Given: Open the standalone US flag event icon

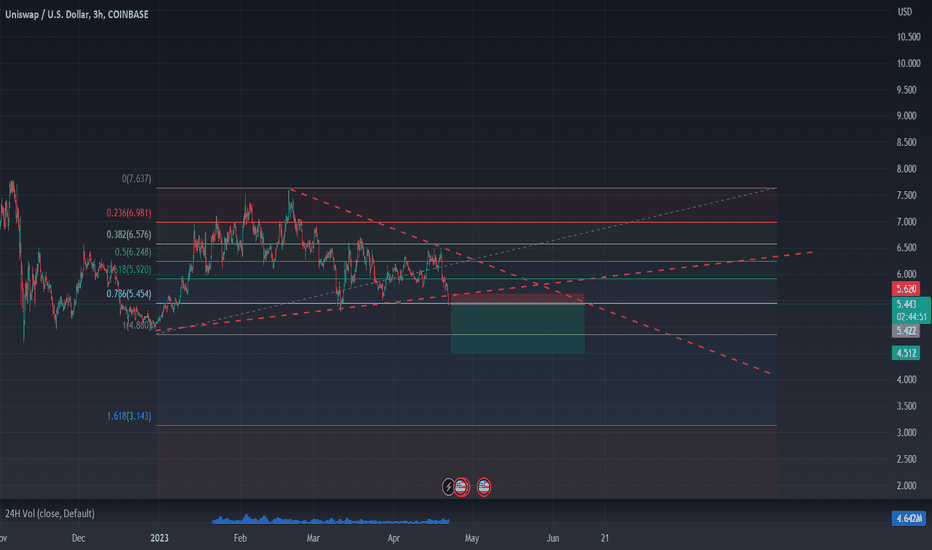Looking at the screenshot, I should click(484, 487).
